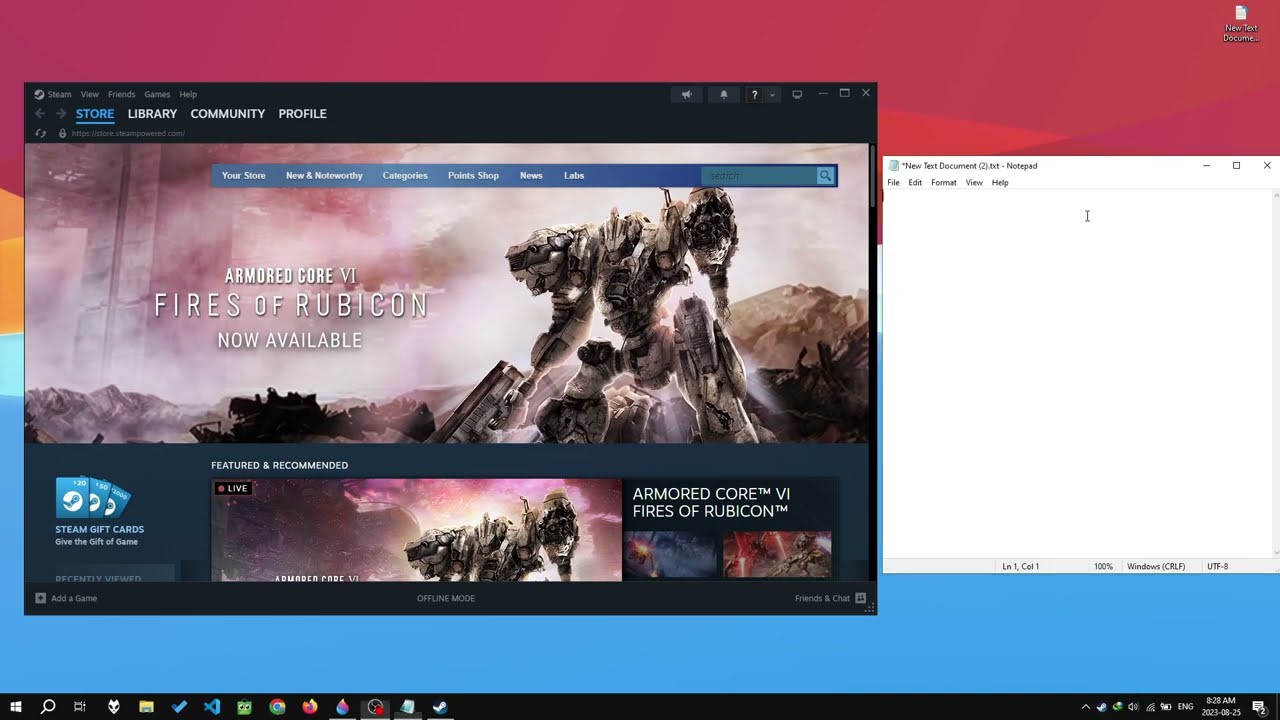Open Windows taskbar search
1280x720 pixels.
48,707
